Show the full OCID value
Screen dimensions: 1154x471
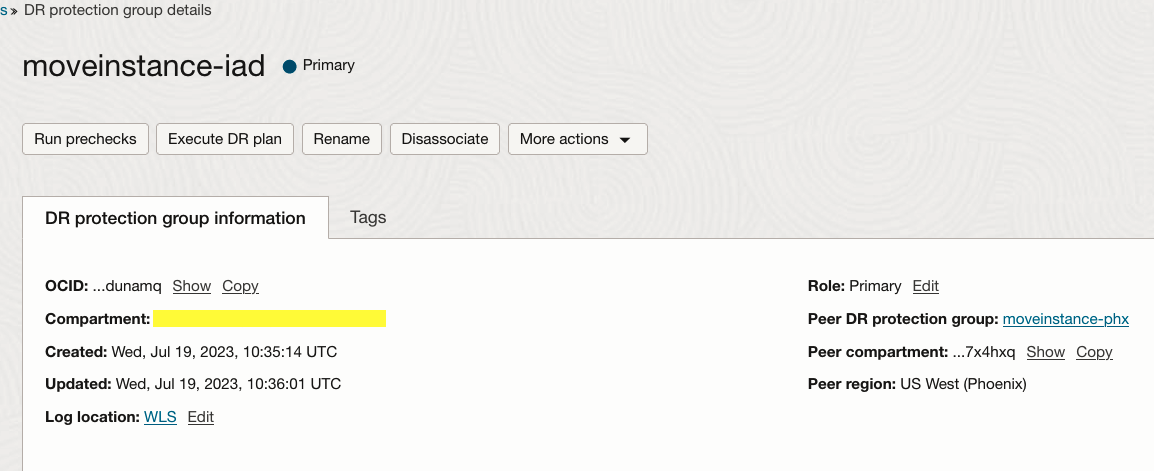click(192, 286)
